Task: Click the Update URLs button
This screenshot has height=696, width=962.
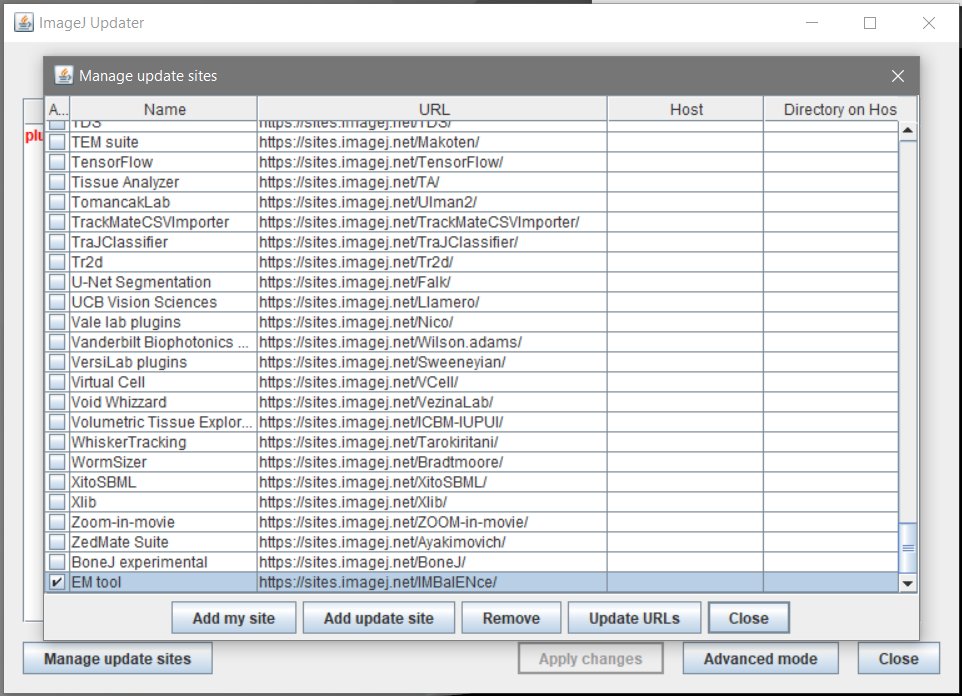Action: tap(634, 618)
